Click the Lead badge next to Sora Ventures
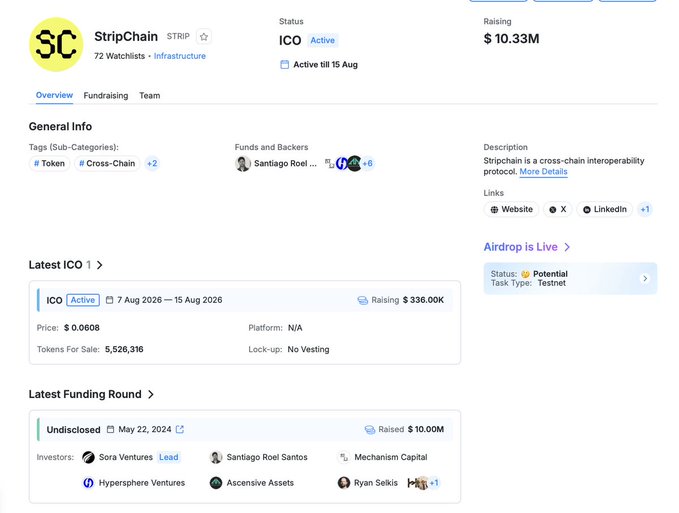This screenshot has height=513, width=679. tap(168, 457)
